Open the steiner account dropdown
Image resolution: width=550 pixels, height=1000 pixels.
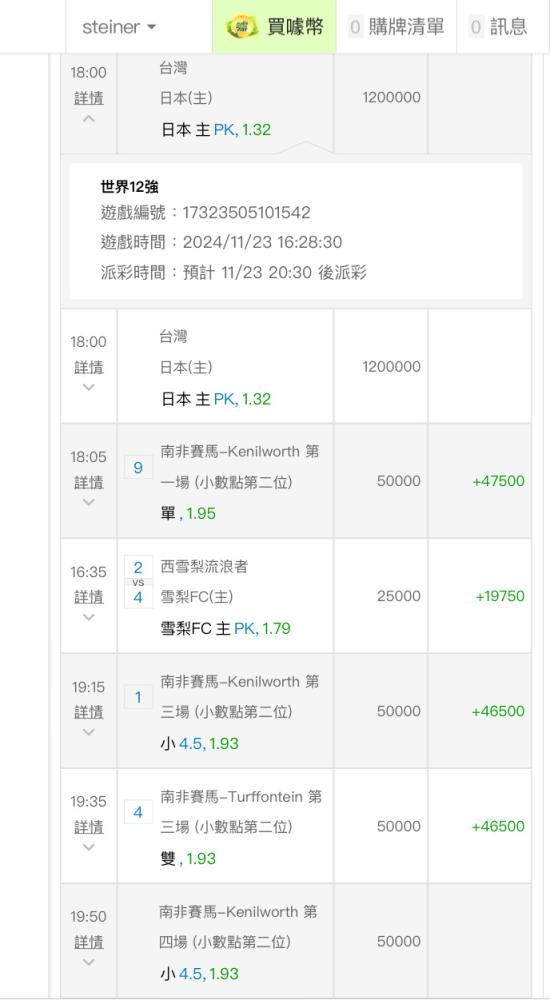[x=119, y=27]
